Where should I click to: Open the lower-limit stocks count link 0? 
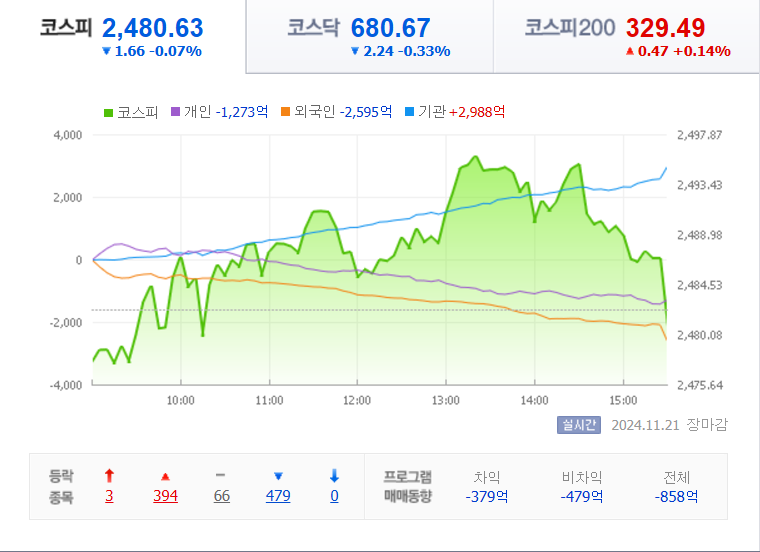pos(334,496)
